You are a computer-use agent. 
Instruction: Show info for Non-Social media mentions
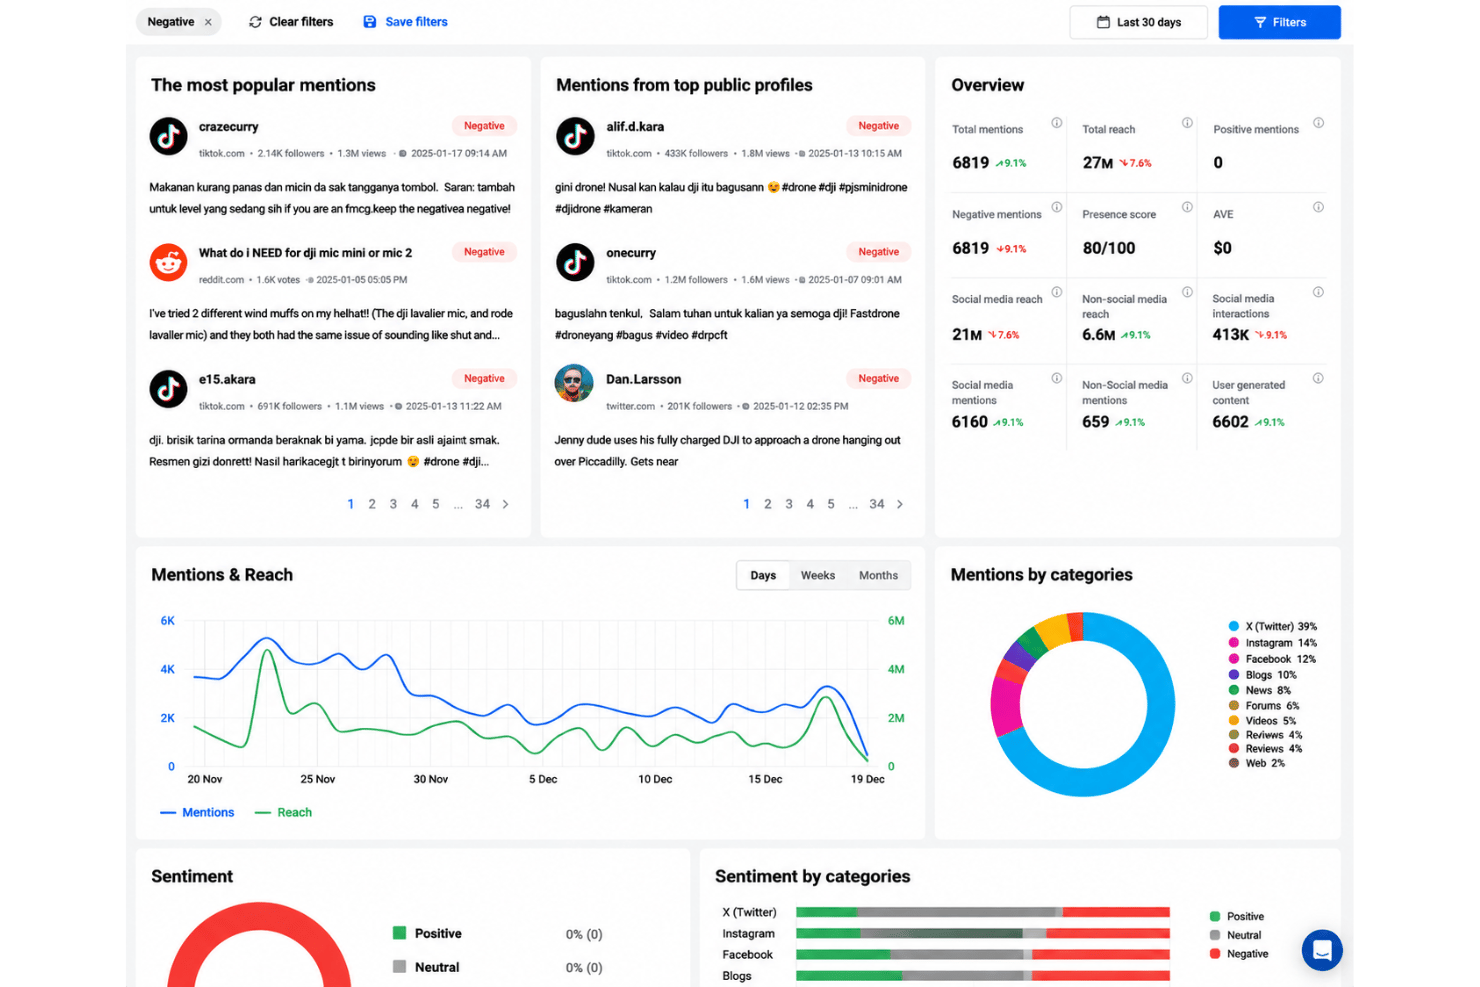coord(1187,378)
